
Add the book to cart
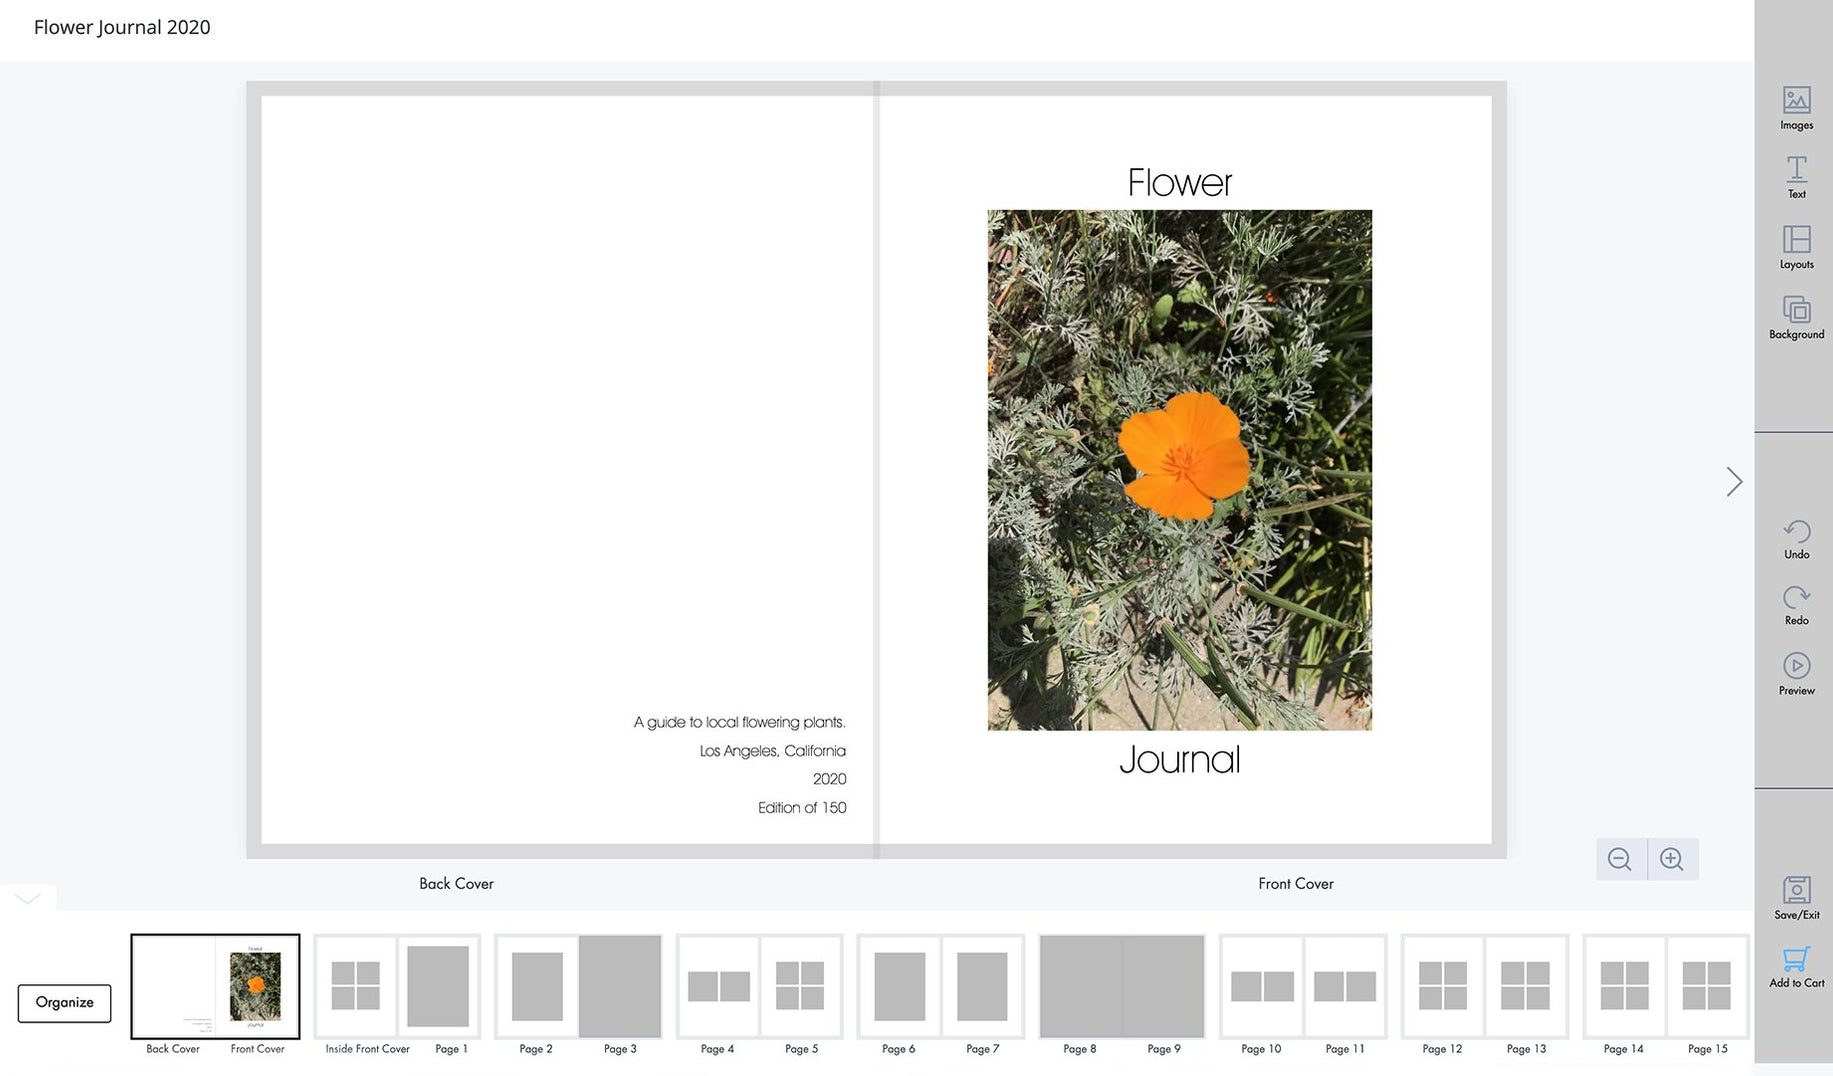pos(1796,967)
